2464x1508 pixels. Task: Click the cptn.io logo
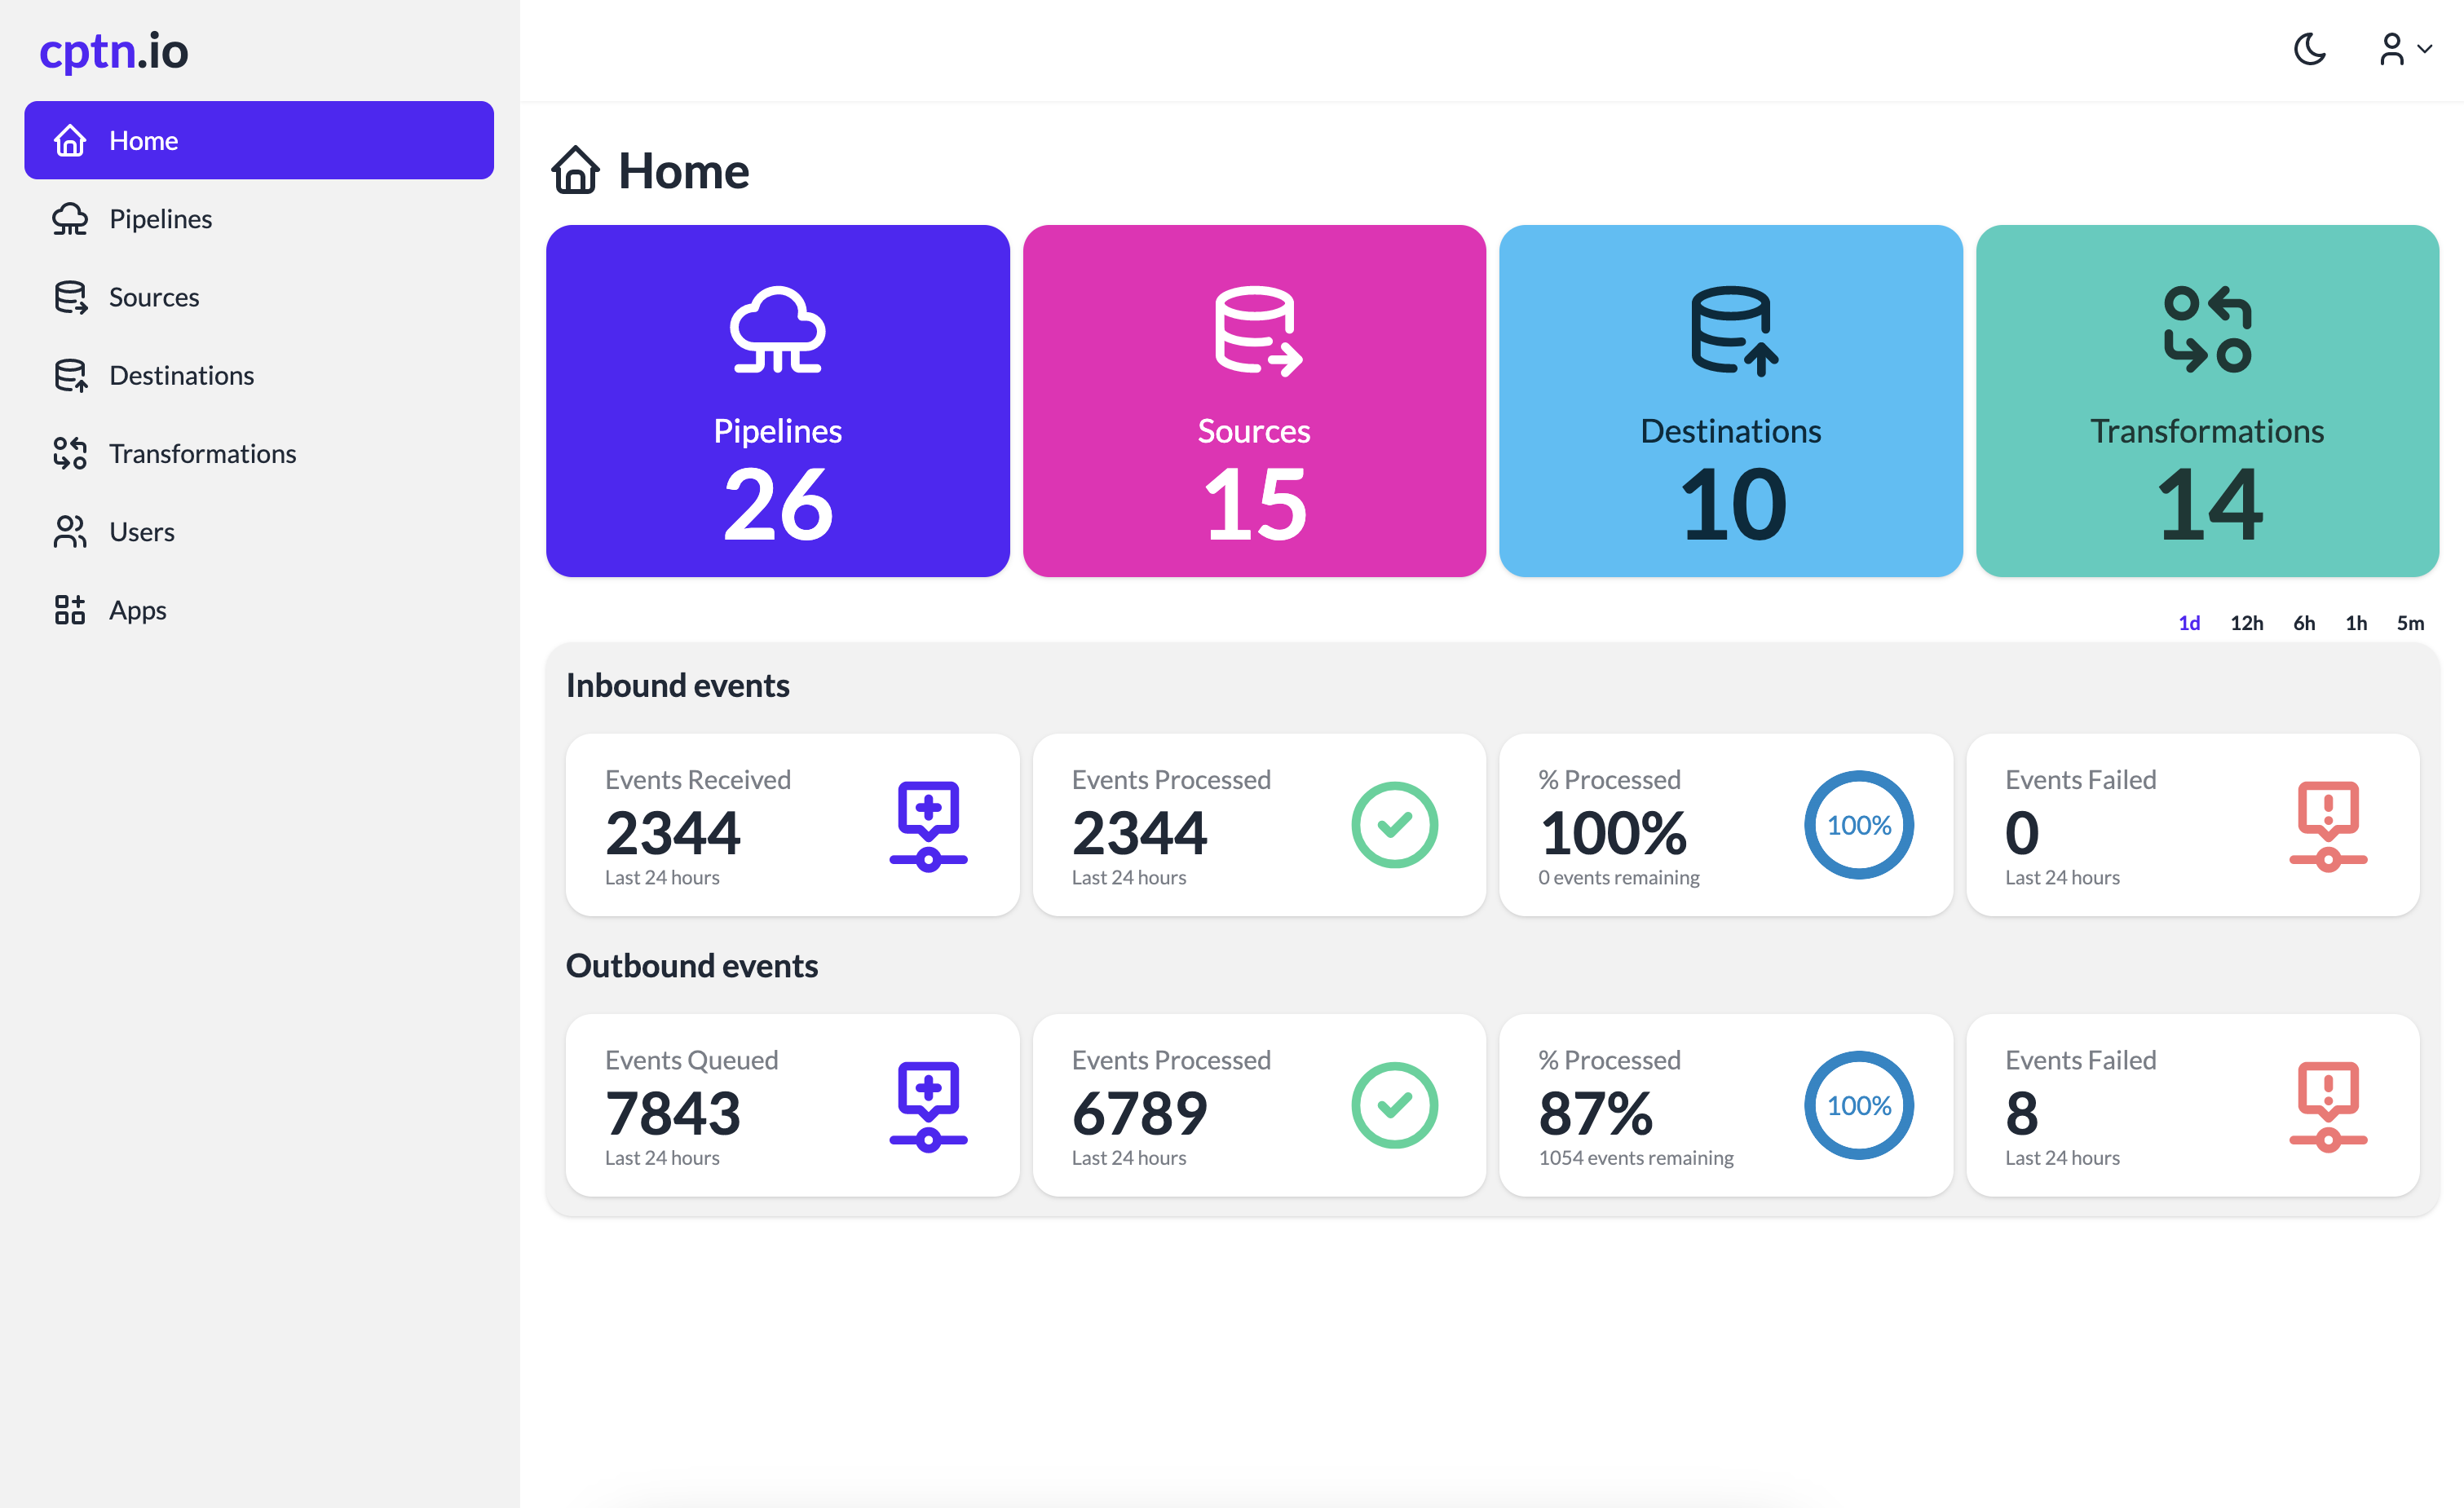pos(114,51)
